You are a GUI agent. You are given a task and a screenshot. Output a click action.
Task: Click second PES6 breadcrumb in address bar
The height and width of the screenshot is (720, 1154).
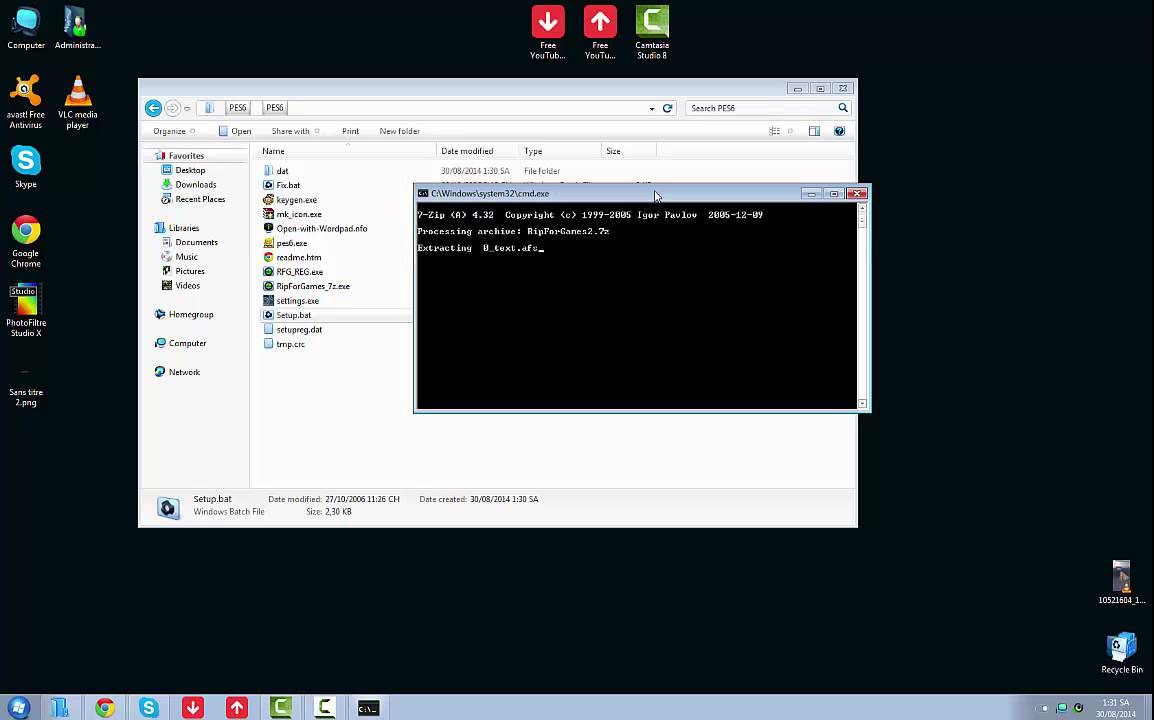pyautogui.click(x=275, y=108)
